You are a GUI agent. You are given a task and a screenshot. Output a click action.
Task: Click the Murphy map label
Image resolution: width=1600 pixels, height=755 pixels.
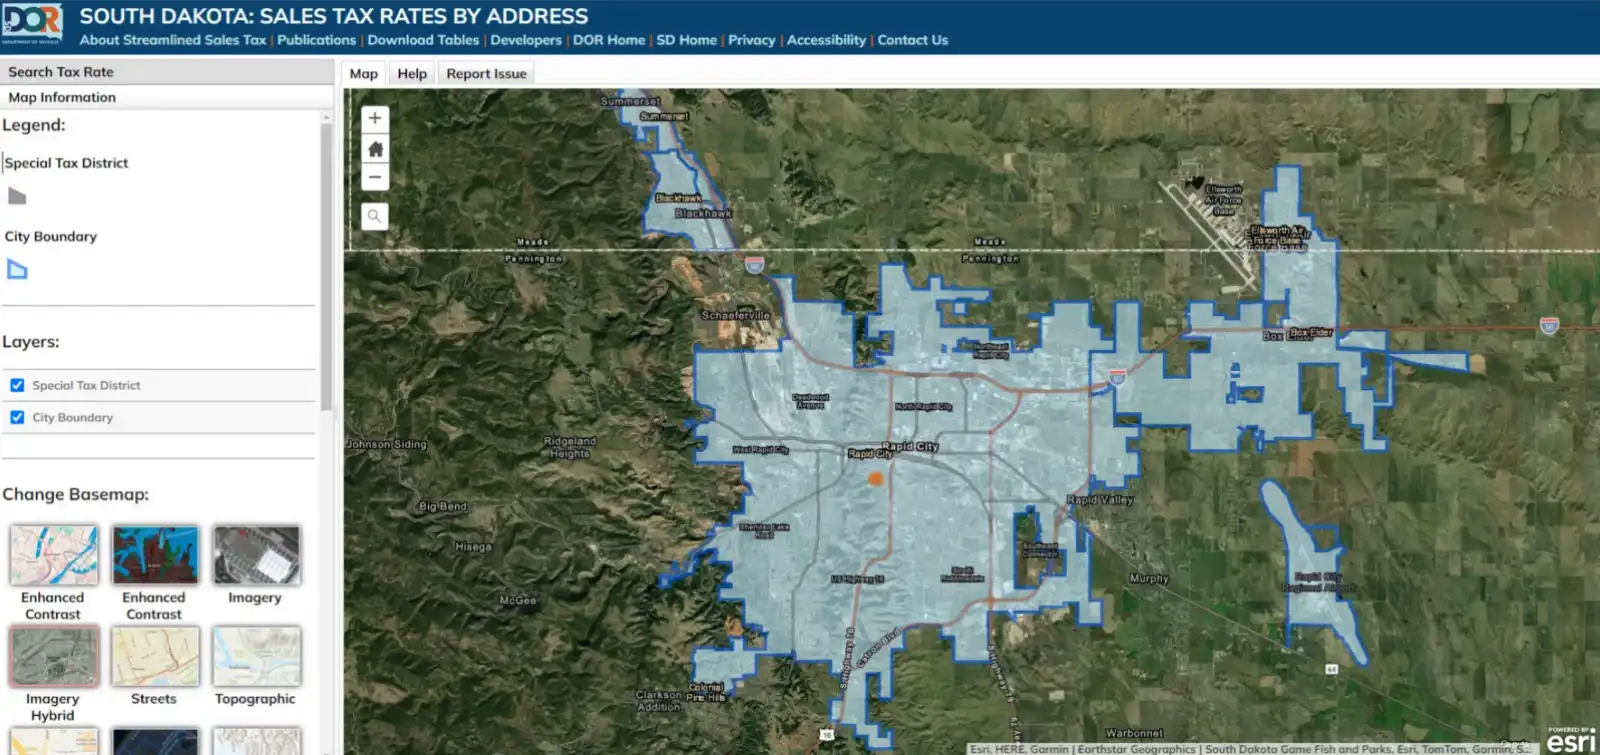(1149, 578)
